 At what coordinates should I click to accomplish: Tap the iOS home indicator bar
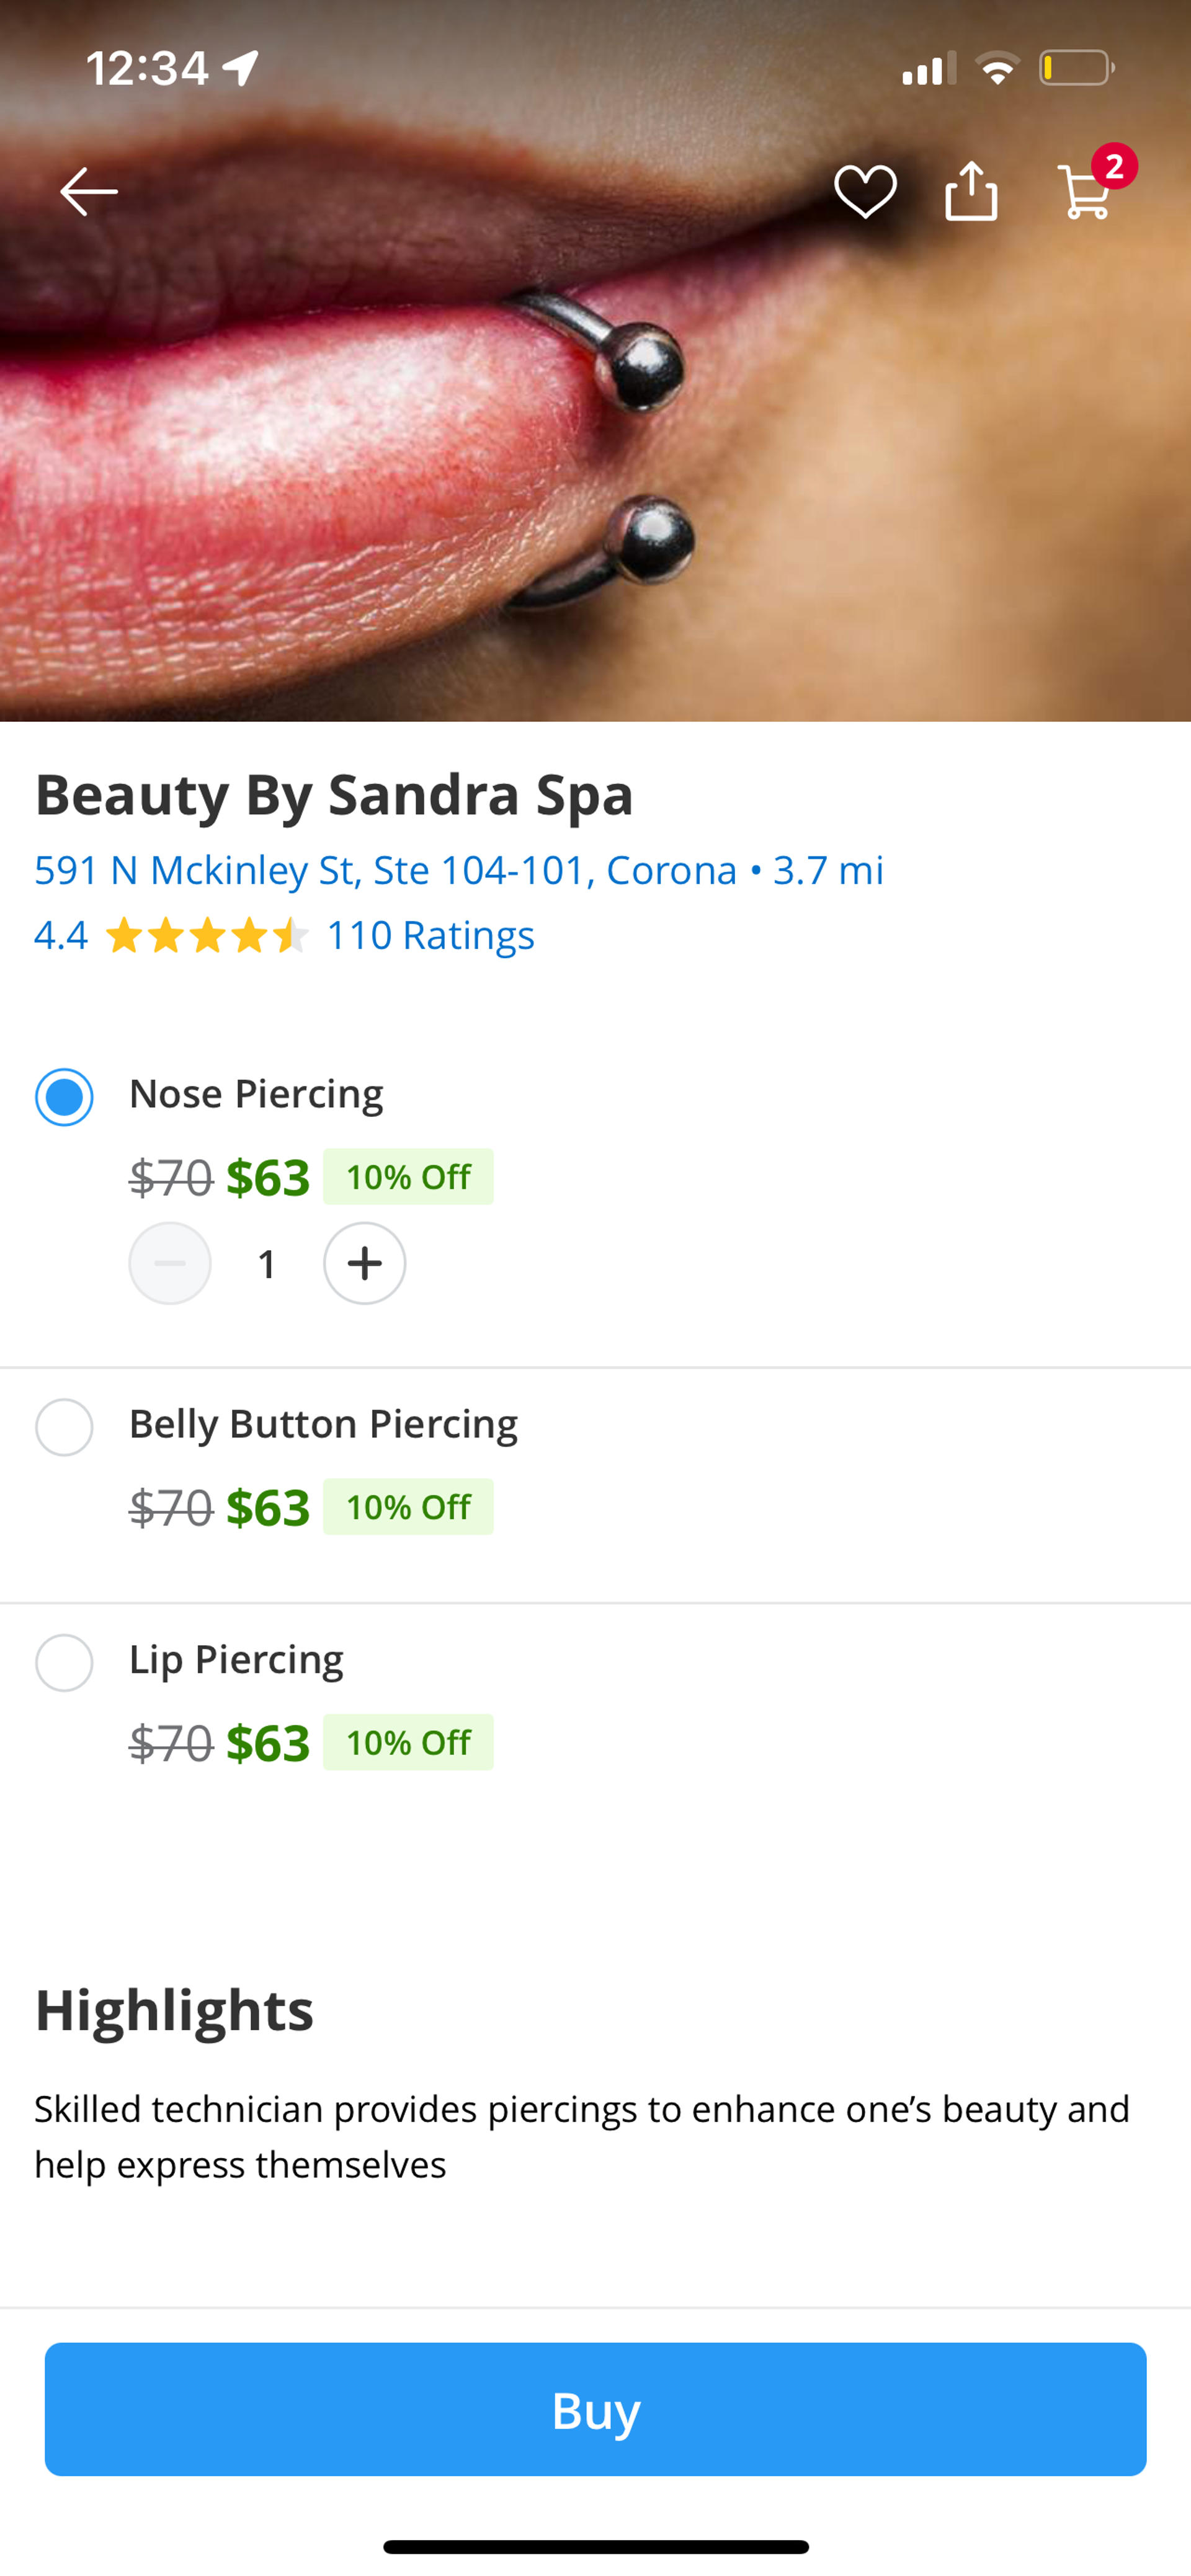[595, 2546]
